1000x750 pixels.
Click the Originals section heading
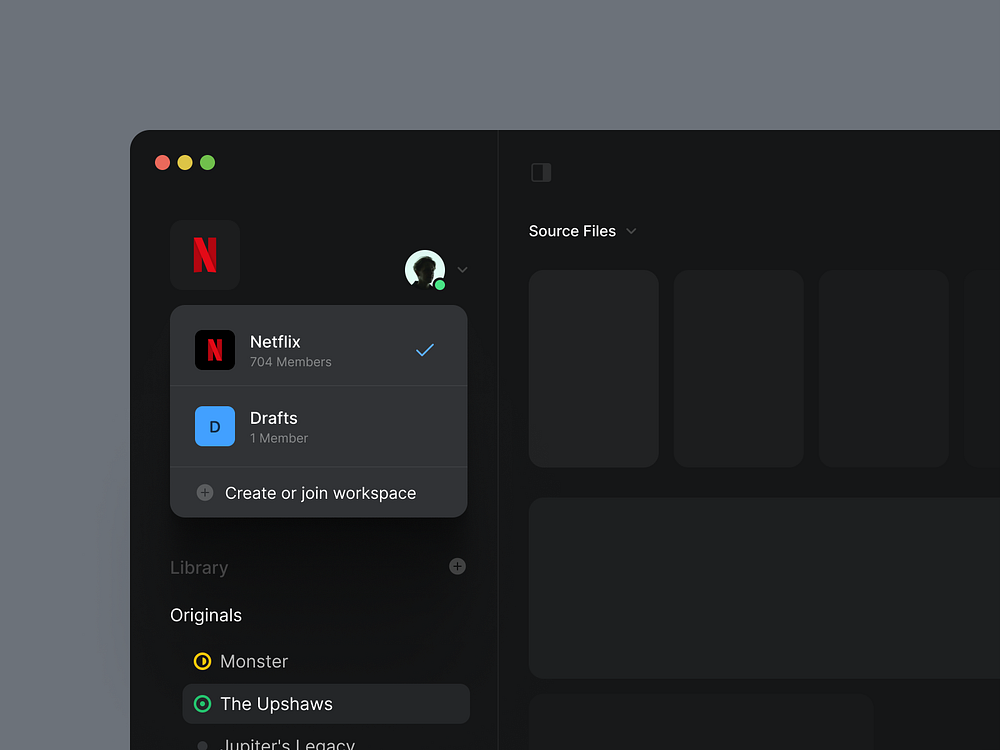[206, 615]
